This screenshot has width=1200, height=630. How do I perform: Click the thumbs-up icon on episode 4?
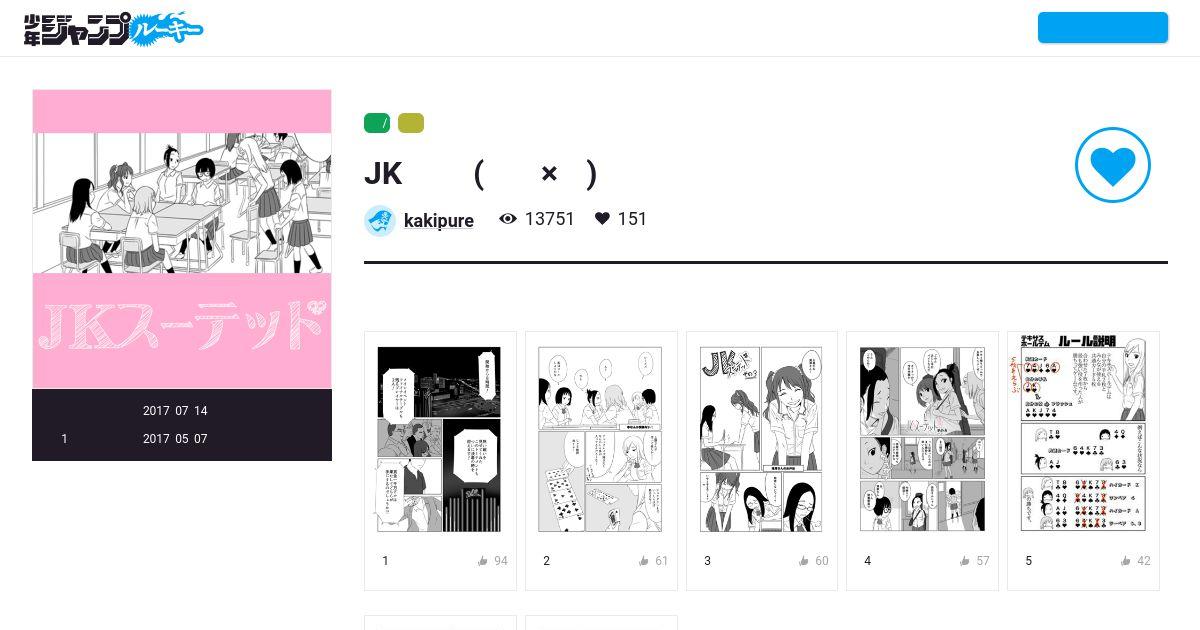click(965, 561)
